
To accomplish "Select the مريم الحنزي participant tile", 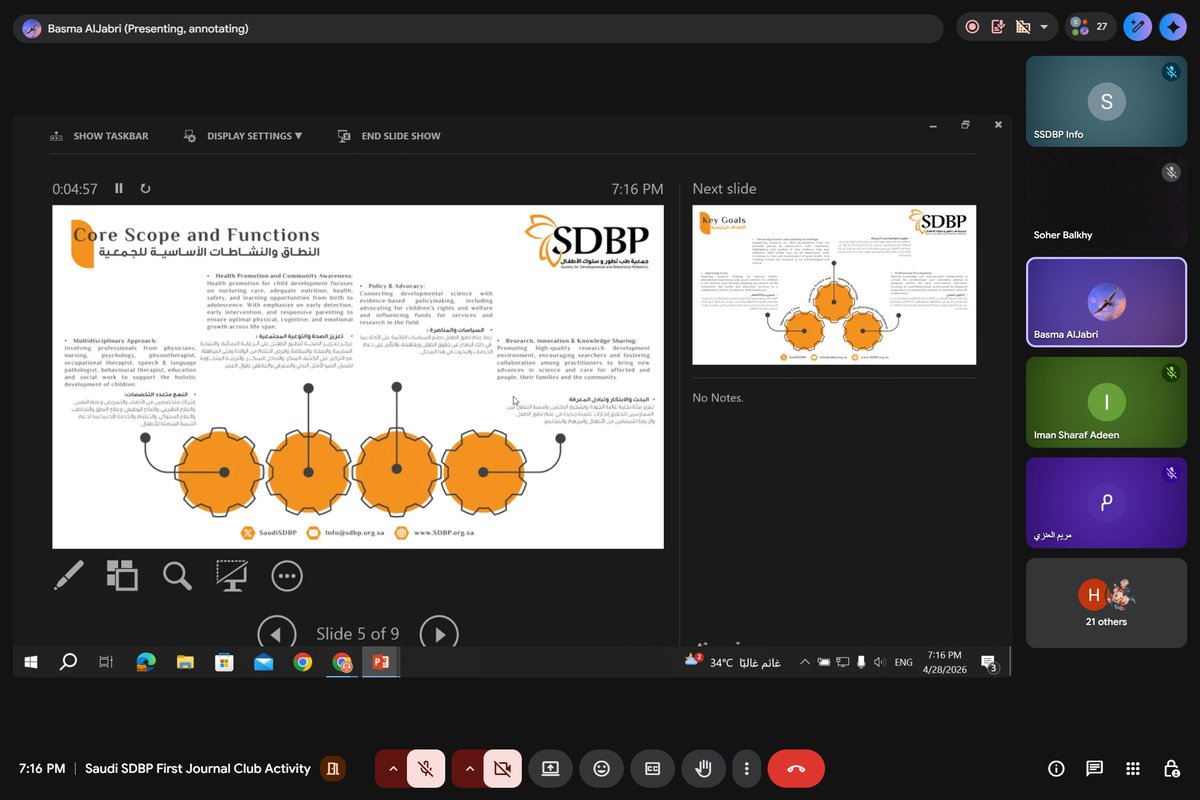I will 1106,502.
